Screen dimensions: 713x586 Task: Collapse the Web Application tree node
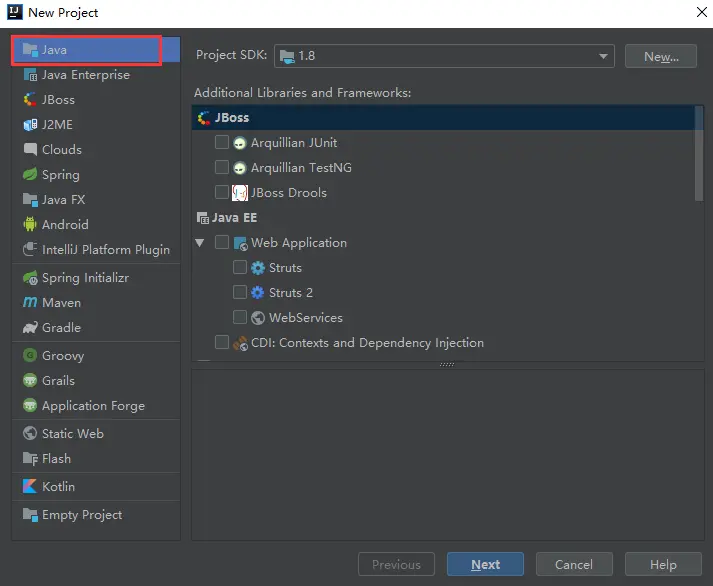click(x=200, y=243)
